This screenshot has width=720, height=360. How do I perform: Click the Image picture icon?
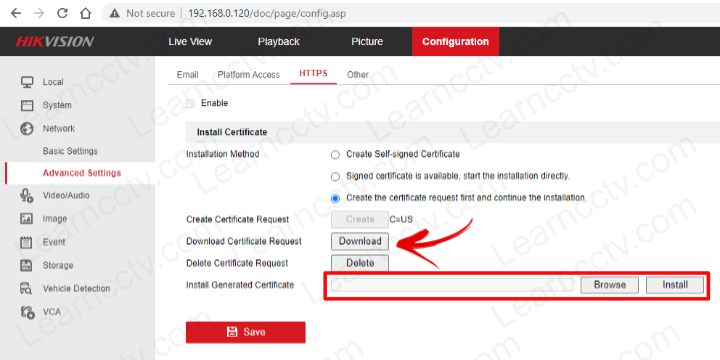(x=27, y=219)
